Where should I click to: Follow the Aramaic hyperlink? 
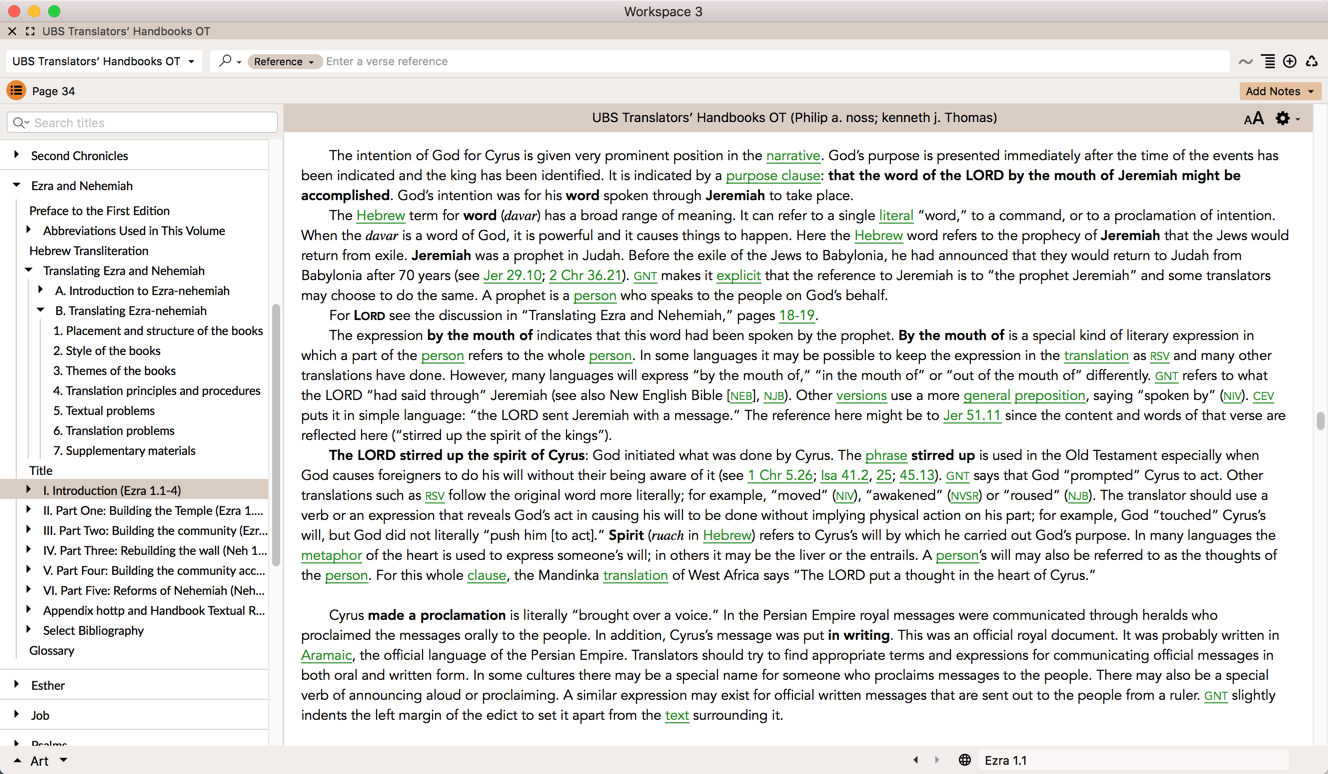(x=327, y=656)
